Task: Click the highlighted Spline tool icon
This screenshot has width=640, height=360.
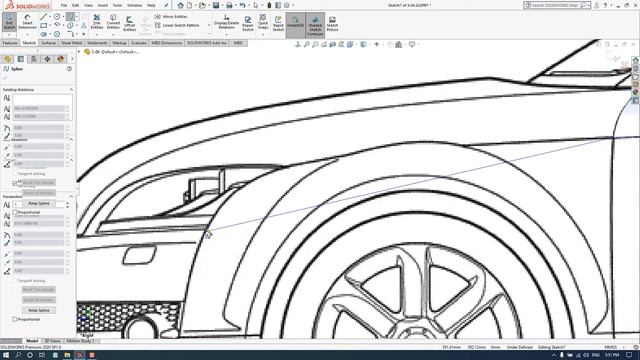Action: [71, 16]
